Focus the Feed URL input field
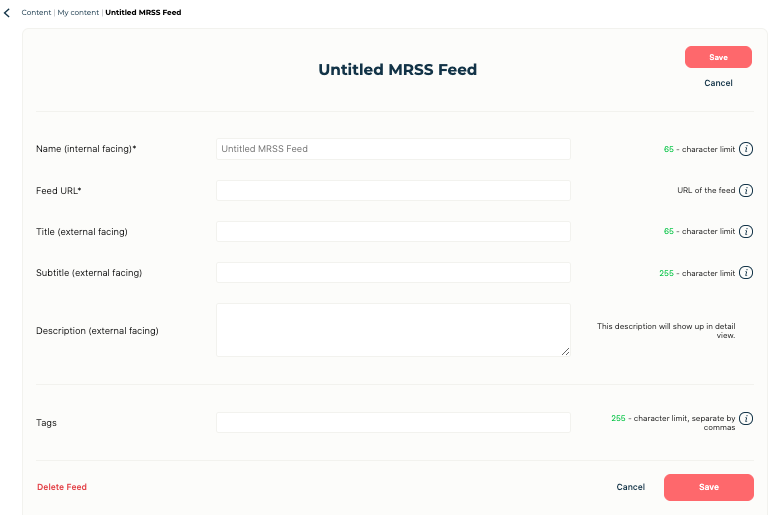This screenshot has width=781, height=515. pyautogui.click(x=393, y=190)
